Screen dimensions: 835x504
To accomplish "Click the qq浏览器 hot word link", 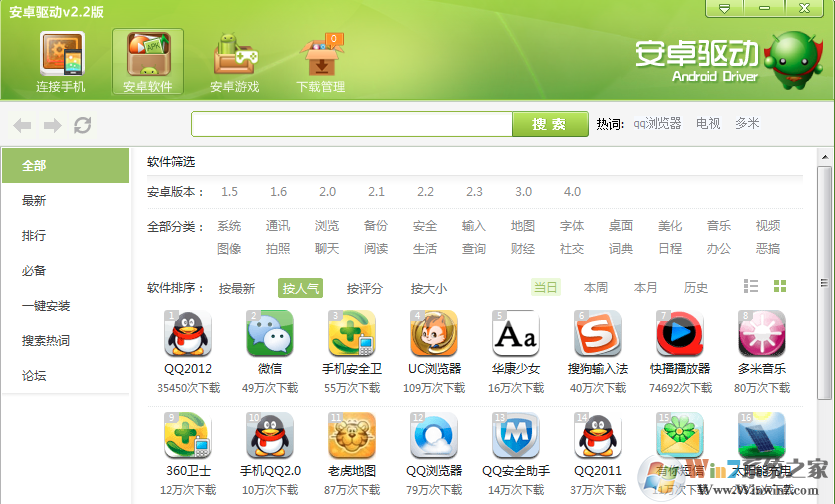I will coord(657,124).
